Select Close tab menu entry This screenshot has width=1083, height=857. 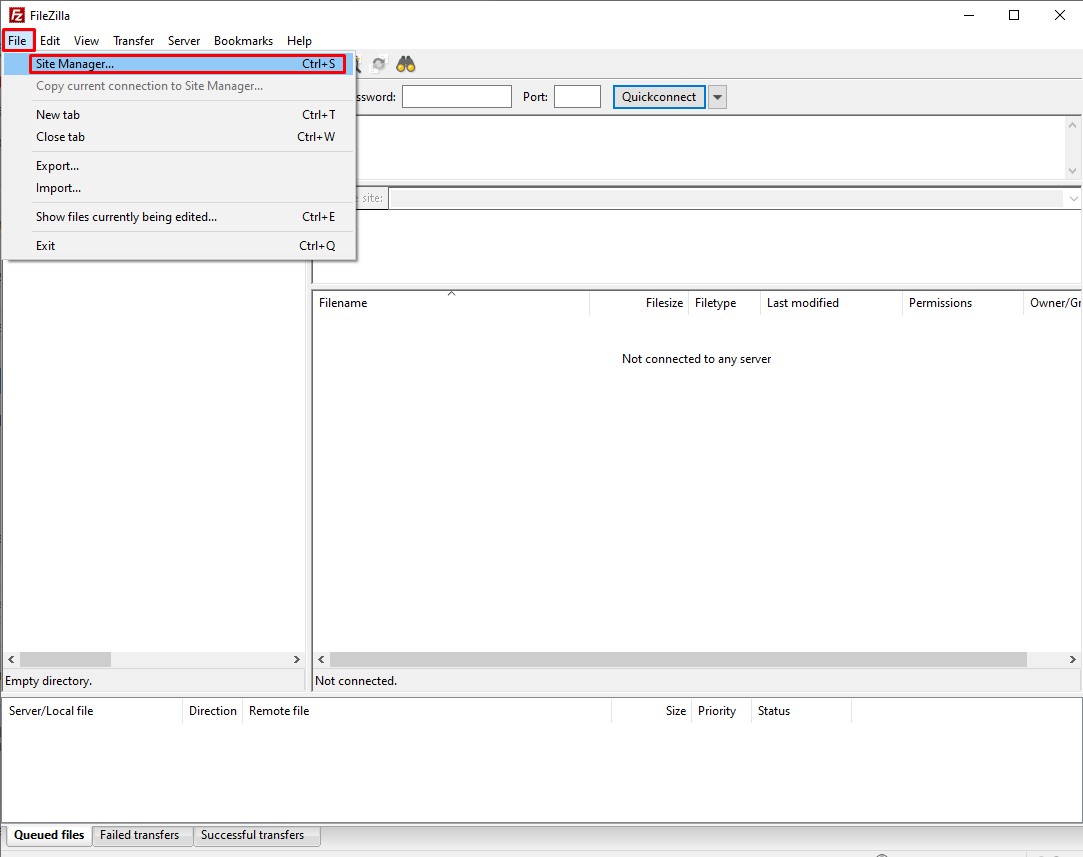[x=180, y=137]
